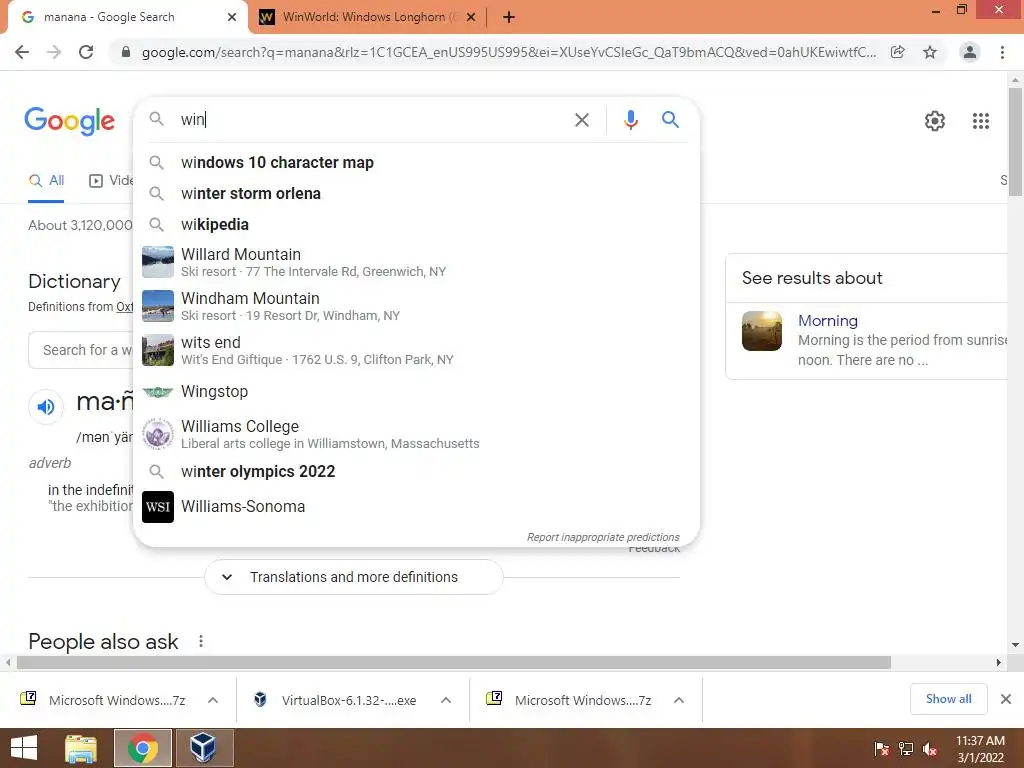
Task: Close the WinWorld Windows Longhorn tab
Action: [472, 17]
